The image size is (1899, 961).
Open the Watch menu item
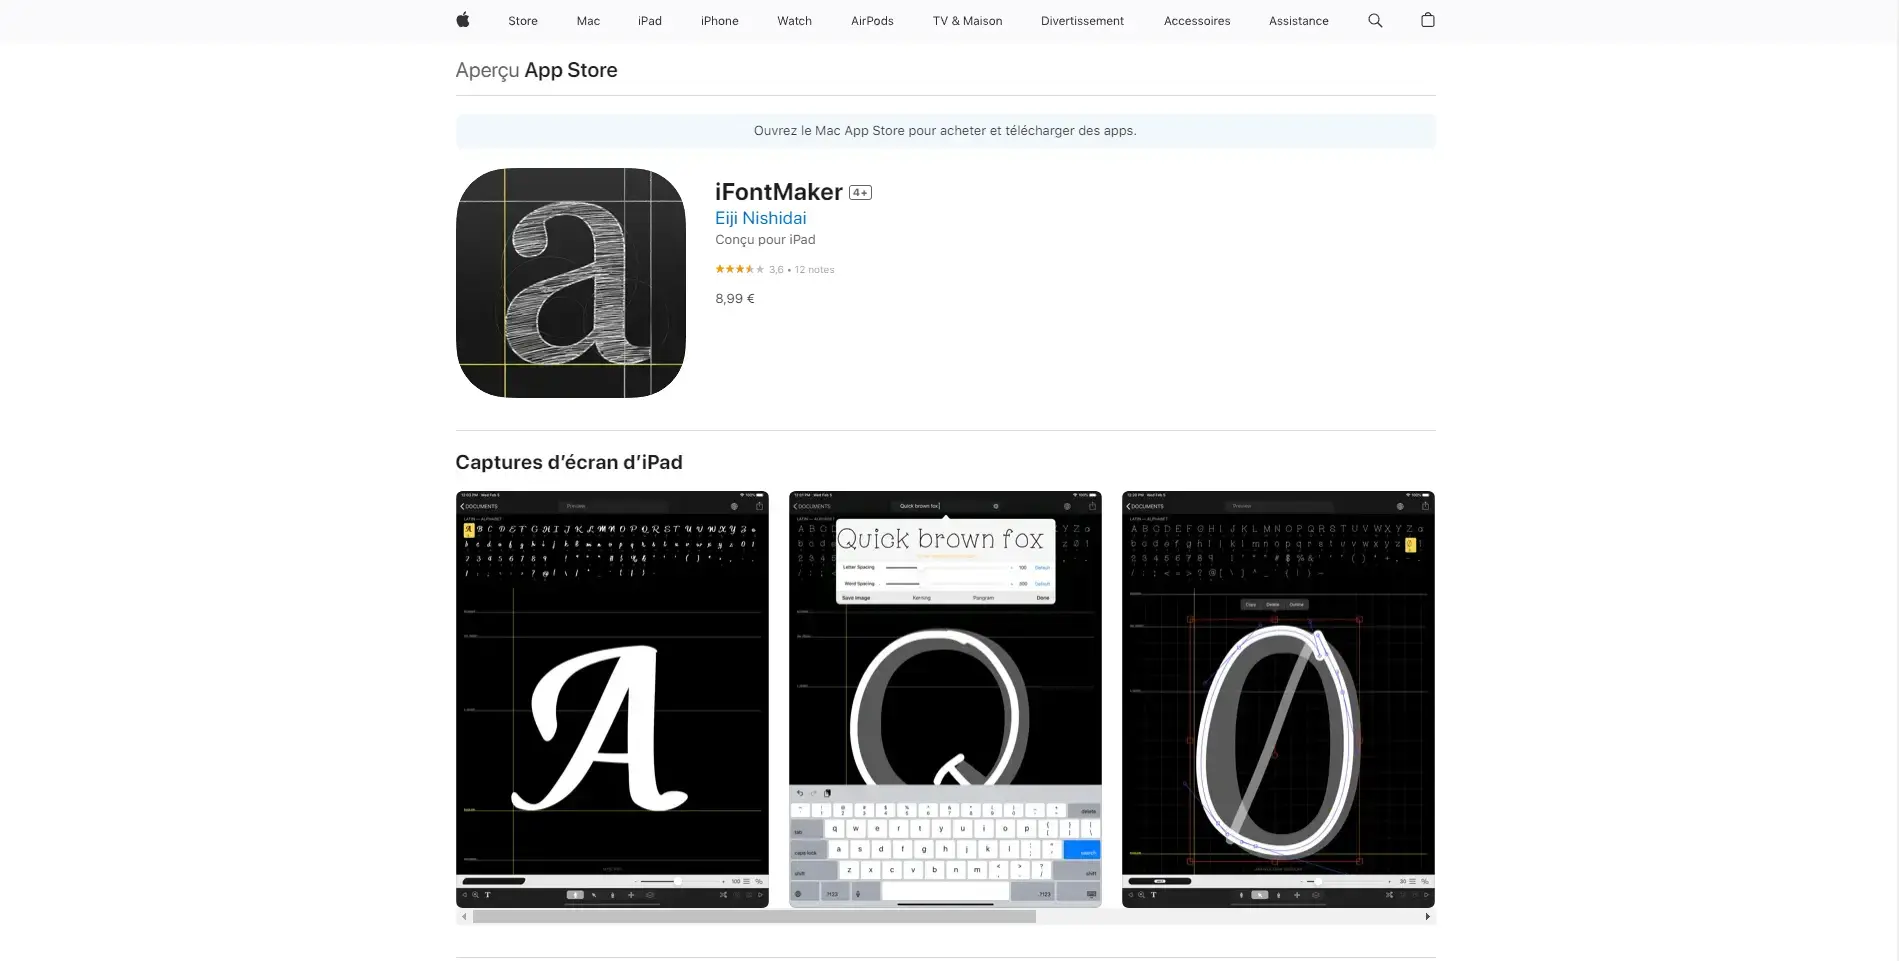794,21
